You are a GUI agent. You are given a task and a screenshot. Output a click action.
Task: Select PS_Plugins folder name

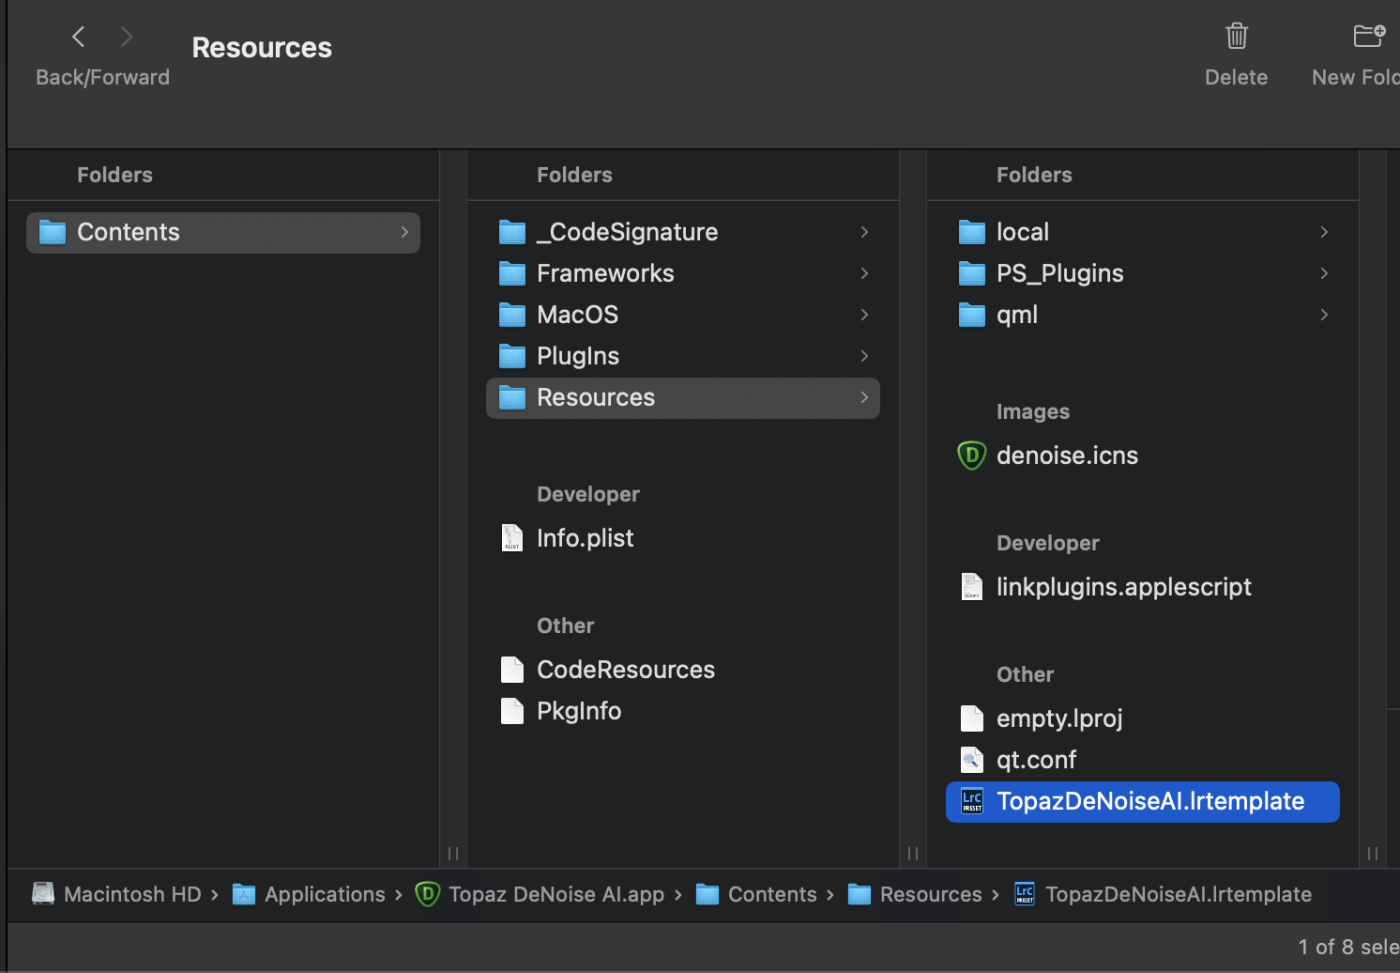(x=1060, y=273)
